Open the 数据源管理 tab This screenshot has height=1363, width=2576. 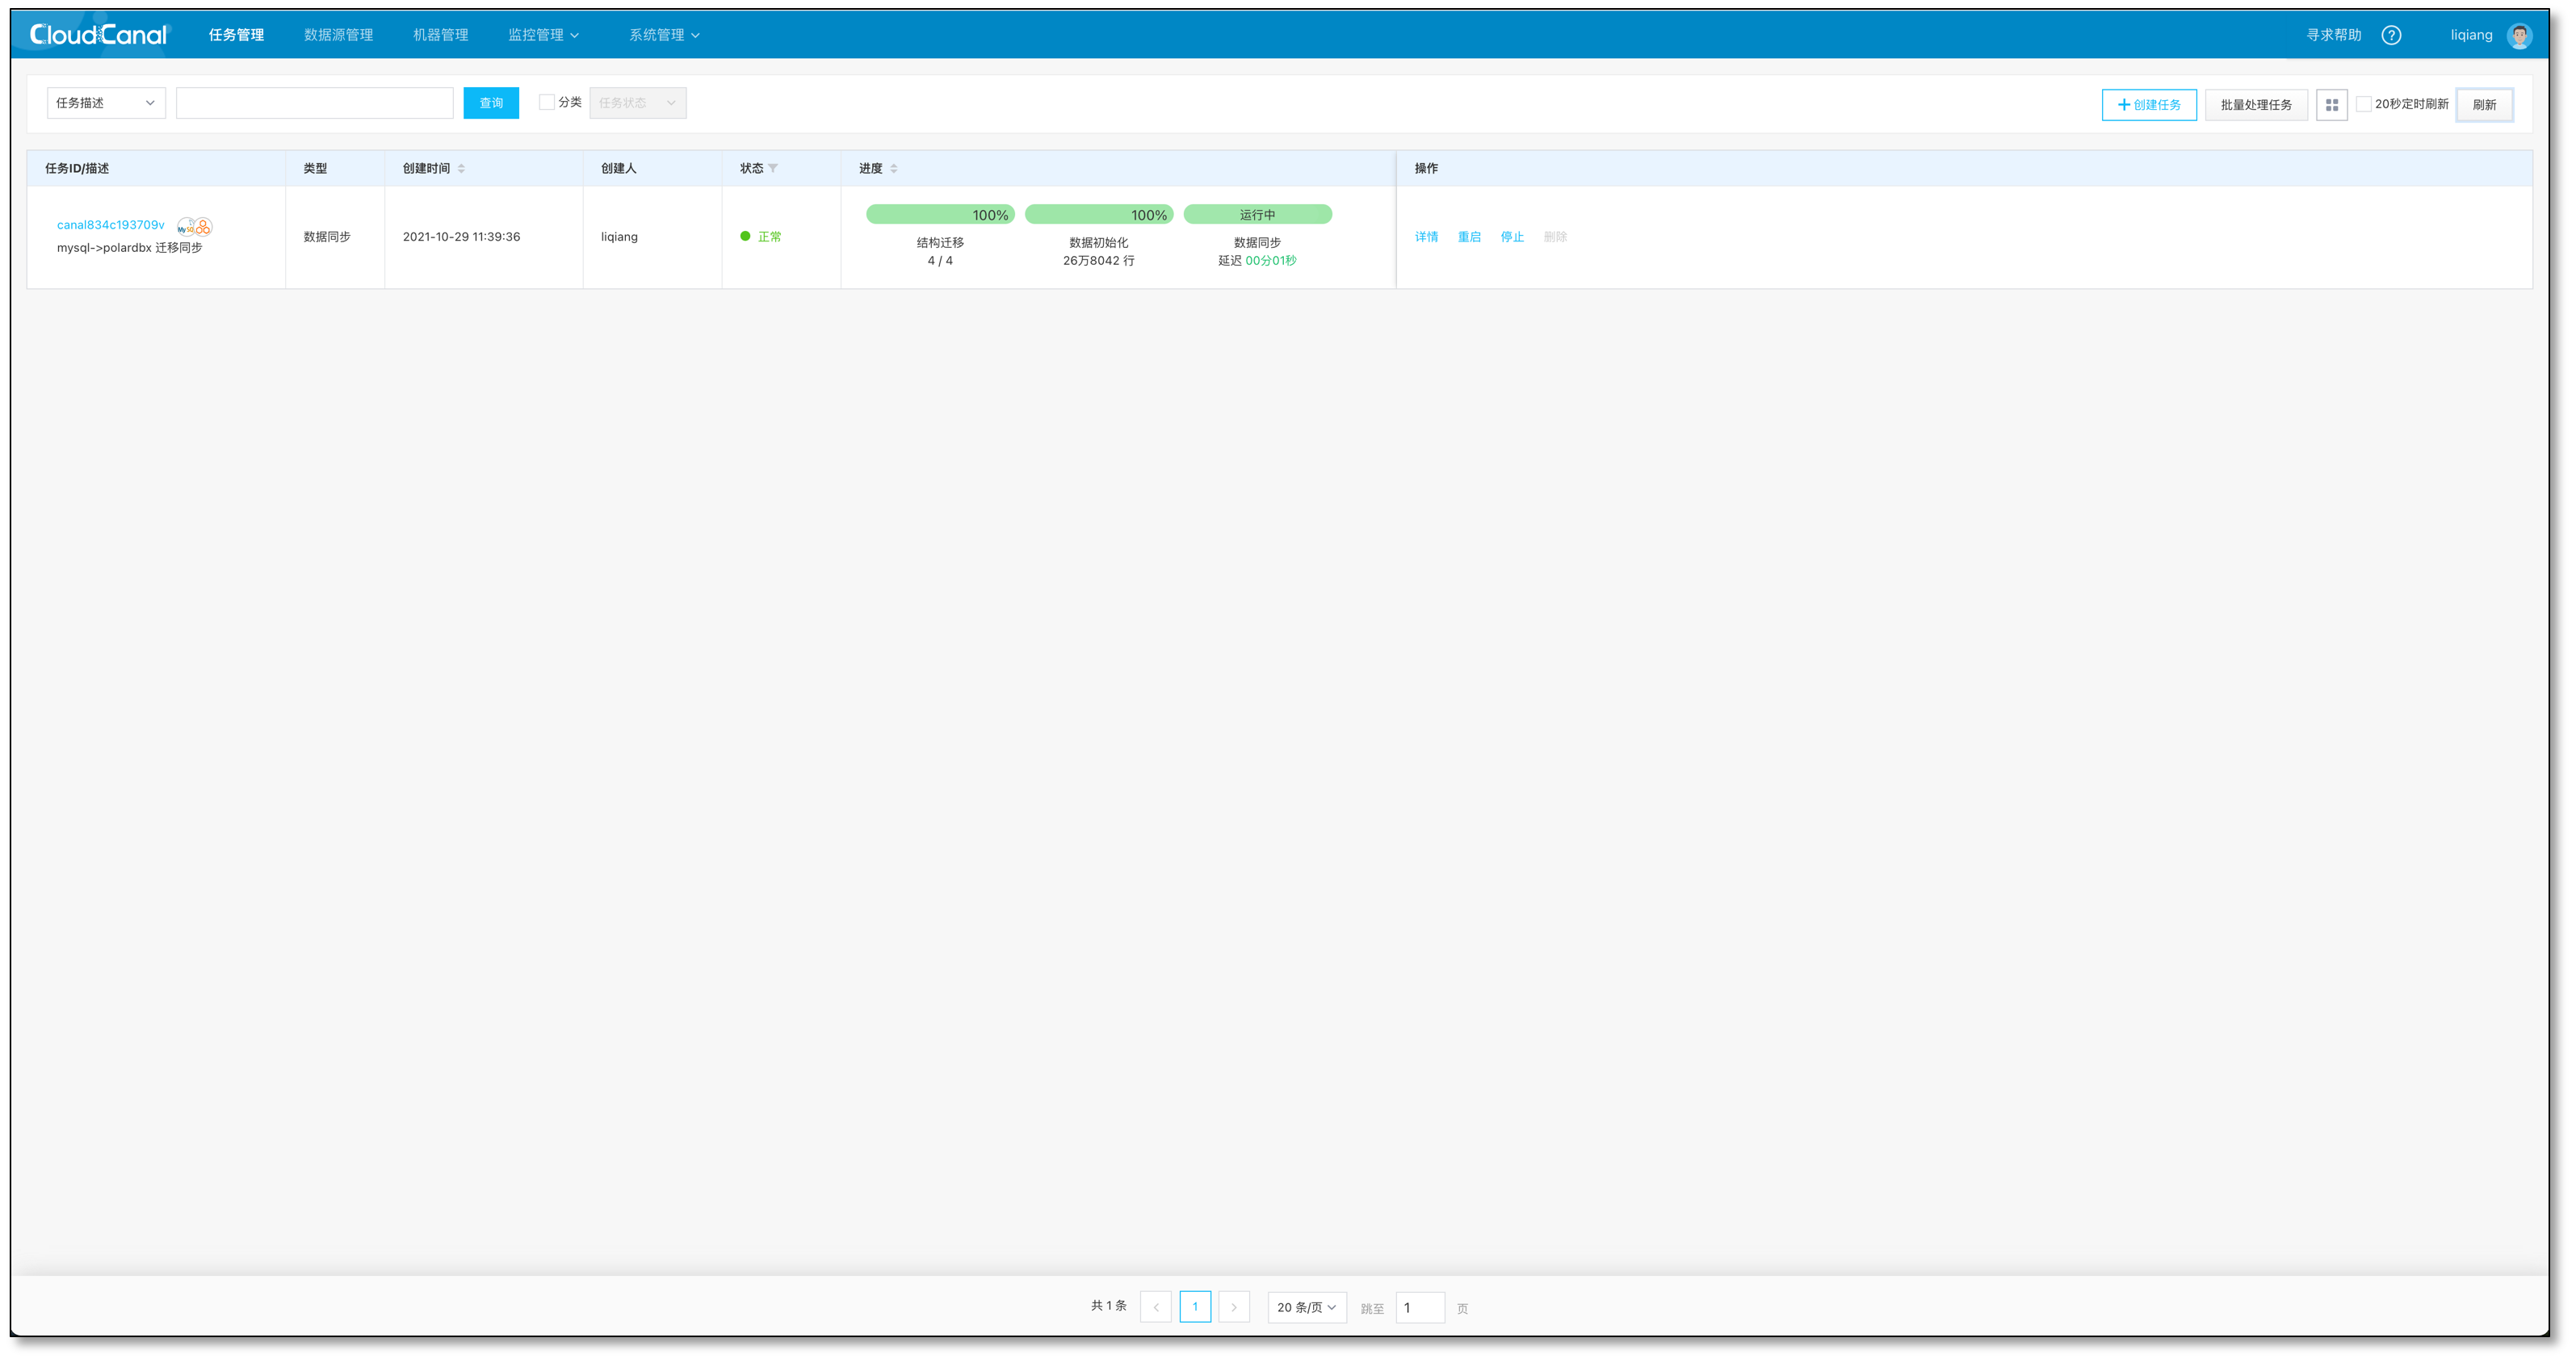click(x=338, y=35)
